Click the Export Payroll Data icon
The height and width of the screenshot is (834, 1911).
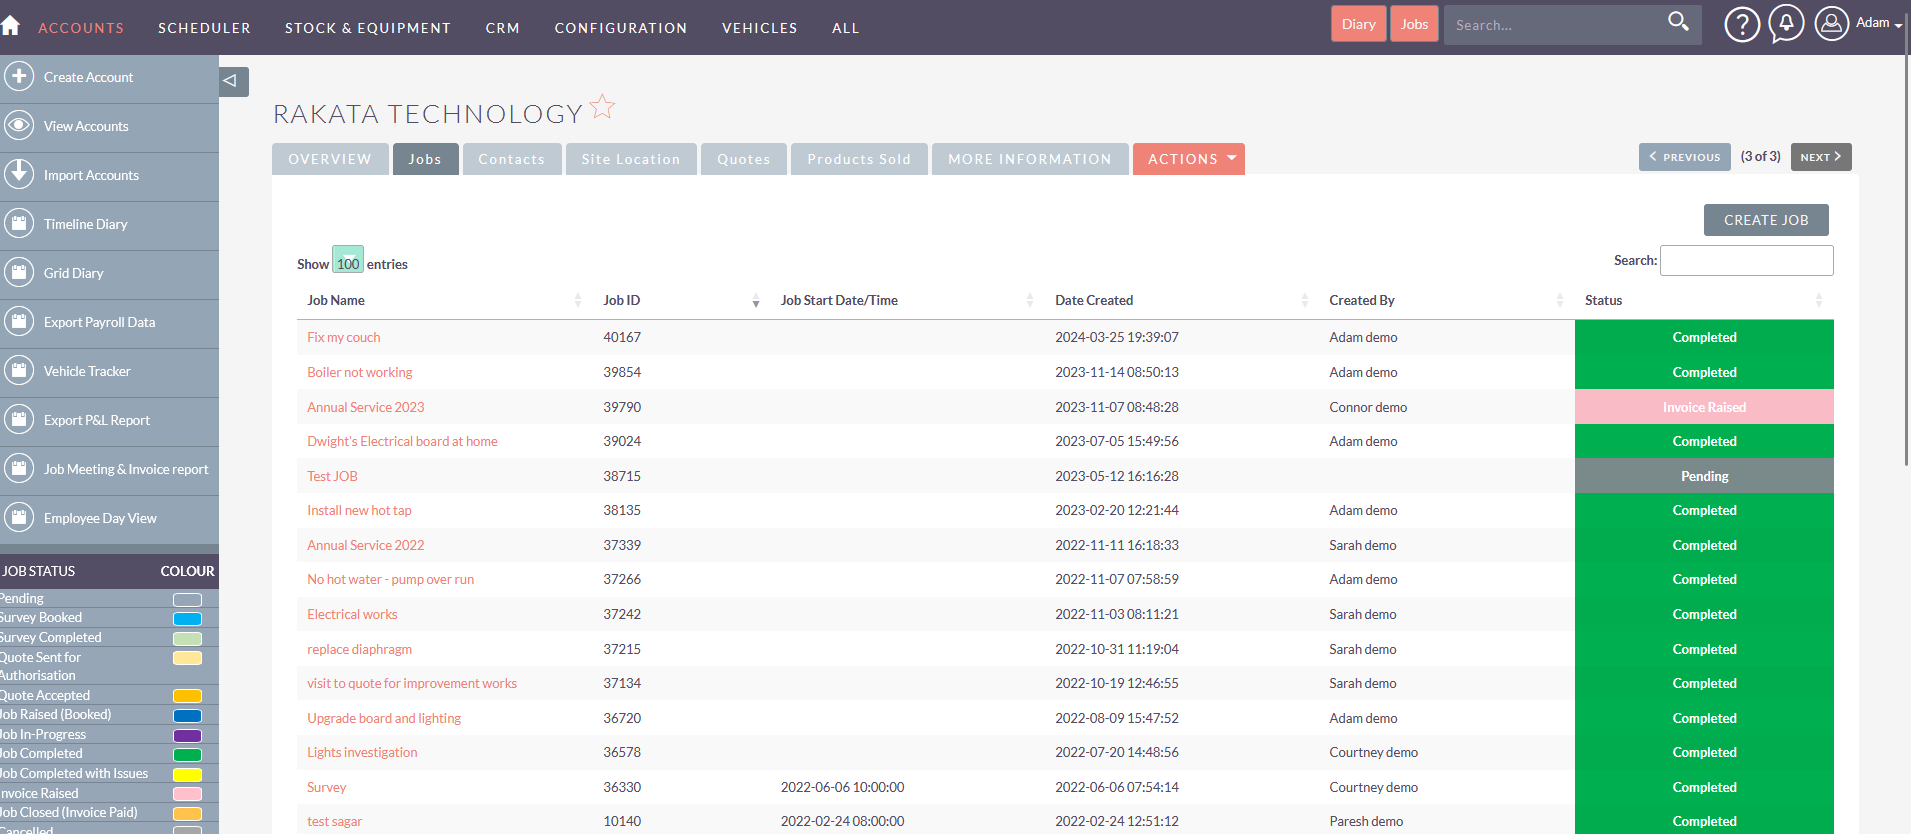(x=19, y=321)
